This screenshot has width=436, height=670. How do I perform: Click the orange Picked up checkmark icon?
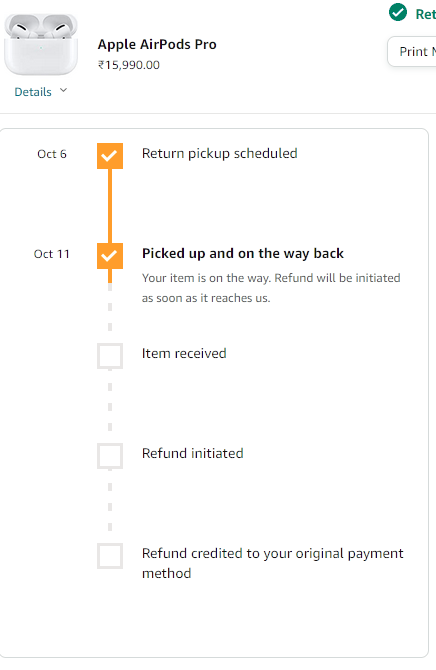point(110,256)
